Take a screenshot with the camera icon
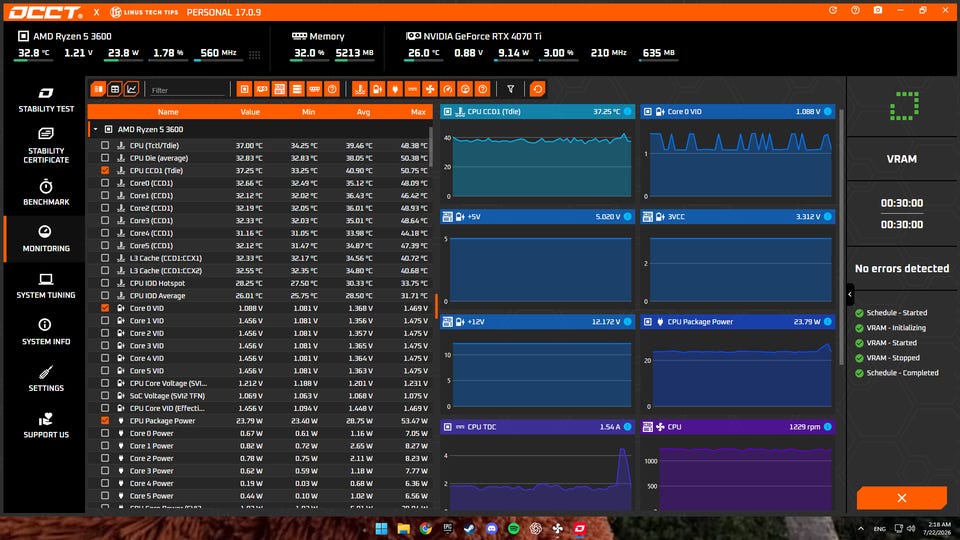 pos(877,10)
